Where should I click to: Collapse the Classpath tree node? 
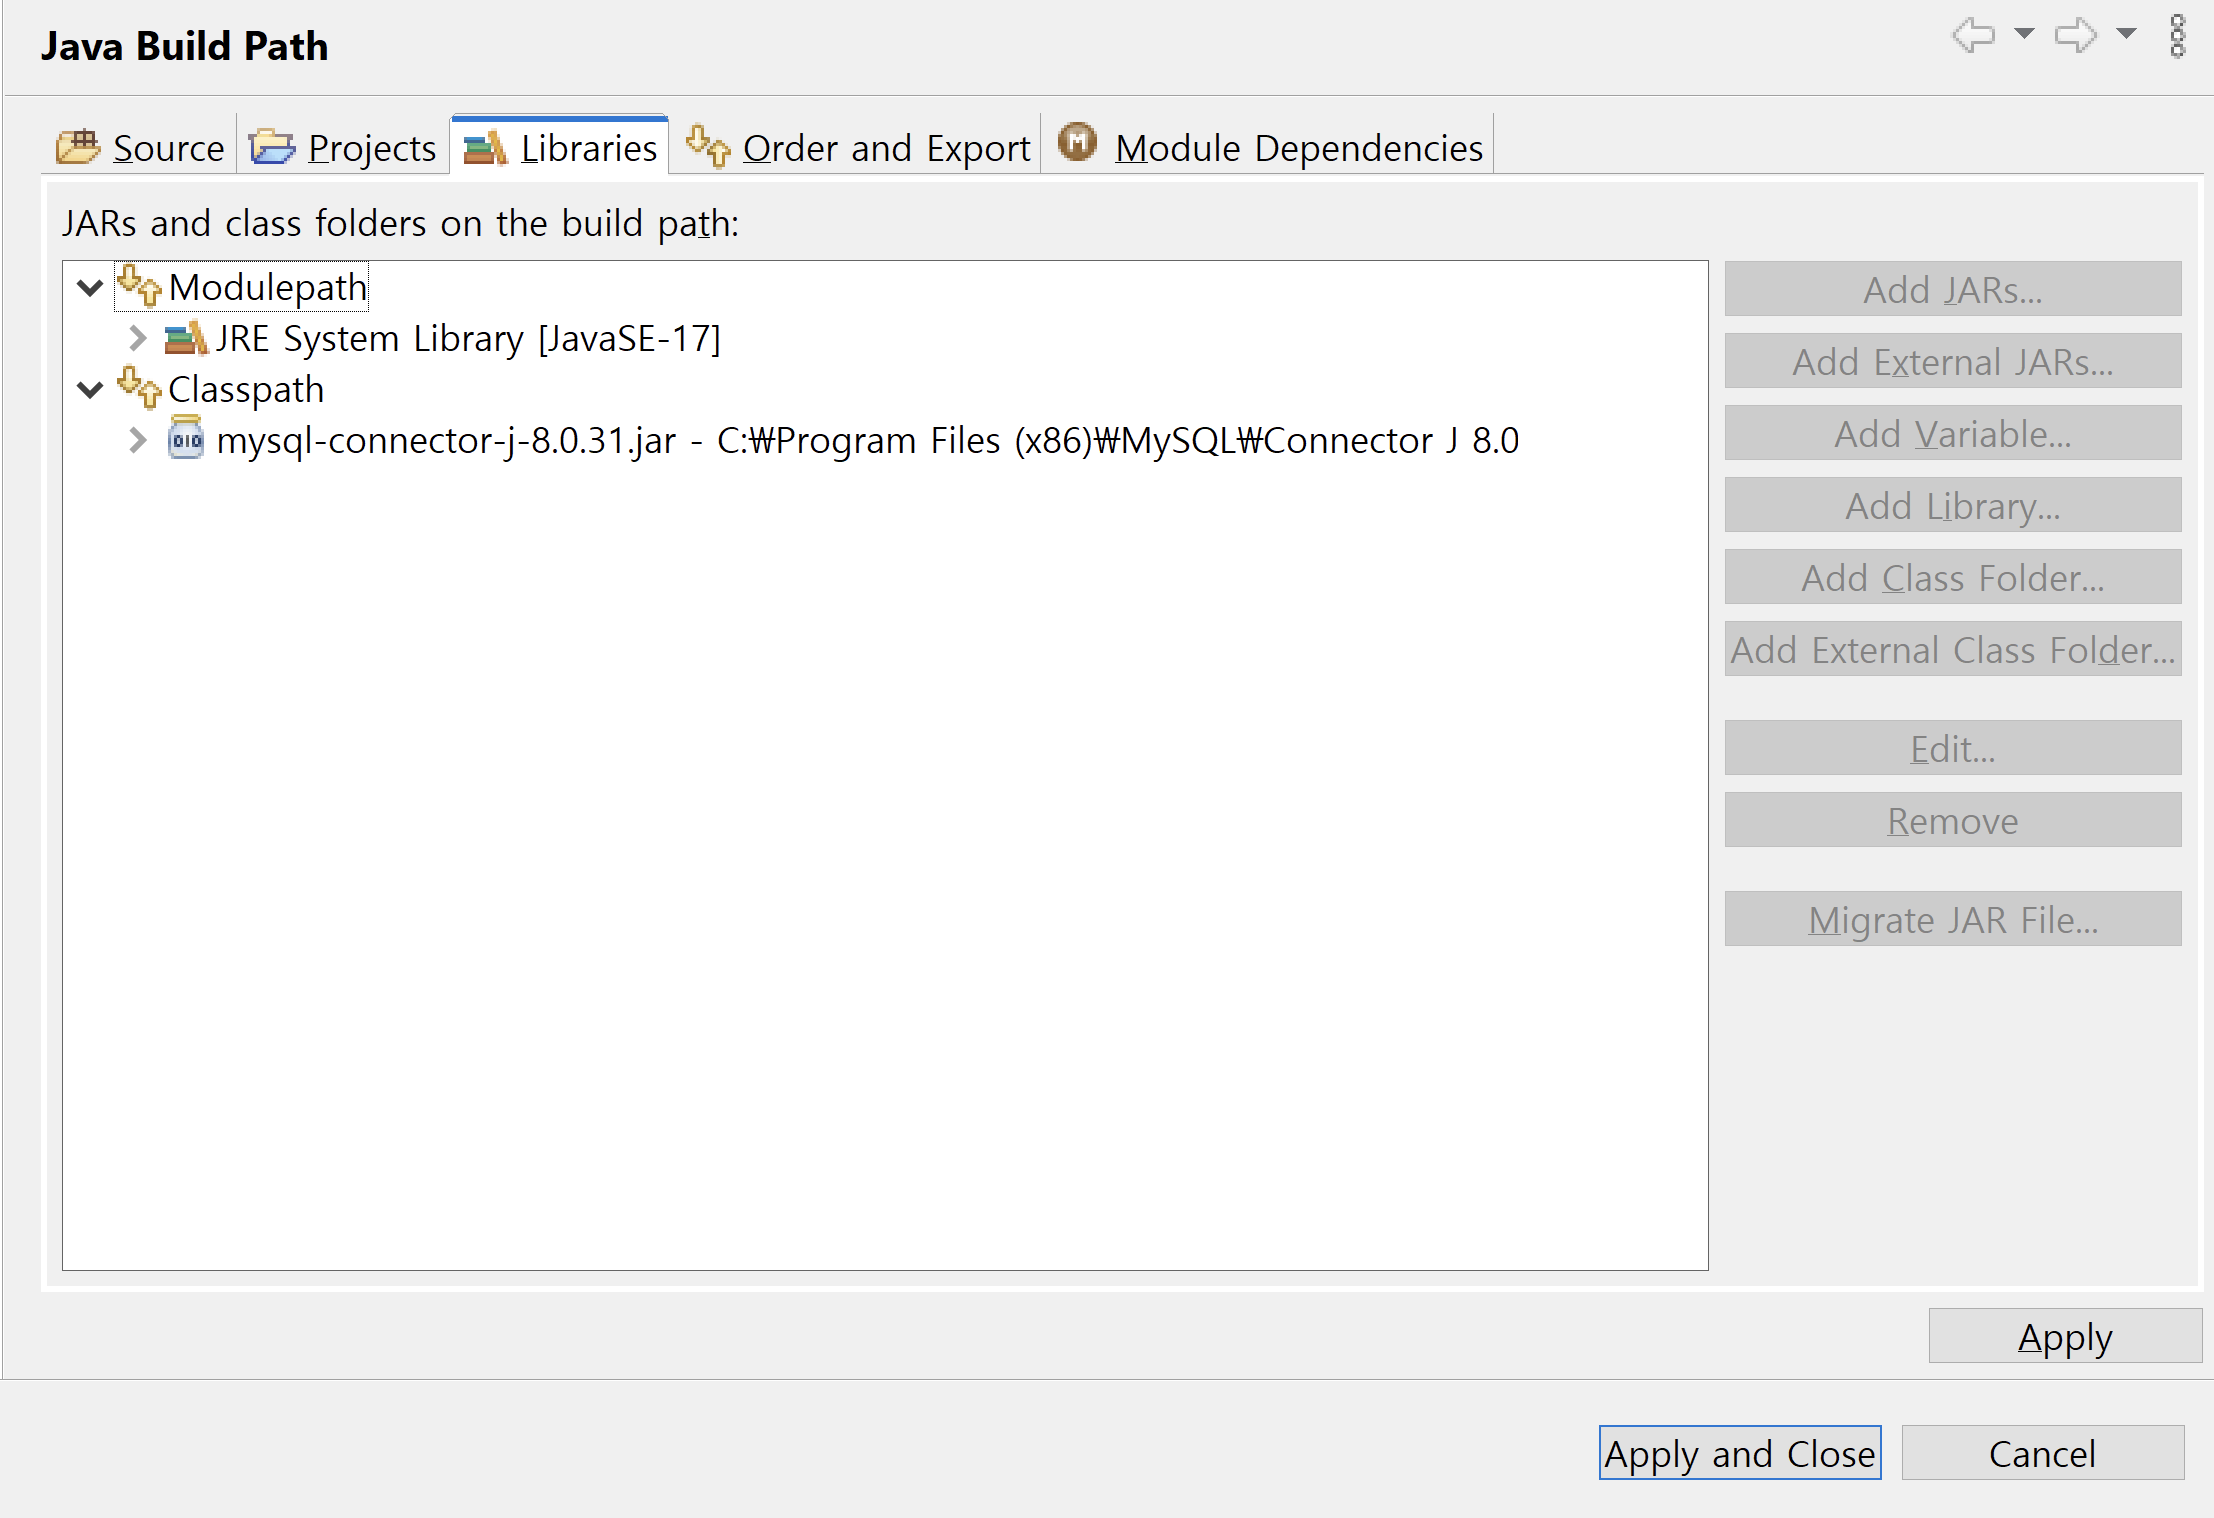(89, 390)
